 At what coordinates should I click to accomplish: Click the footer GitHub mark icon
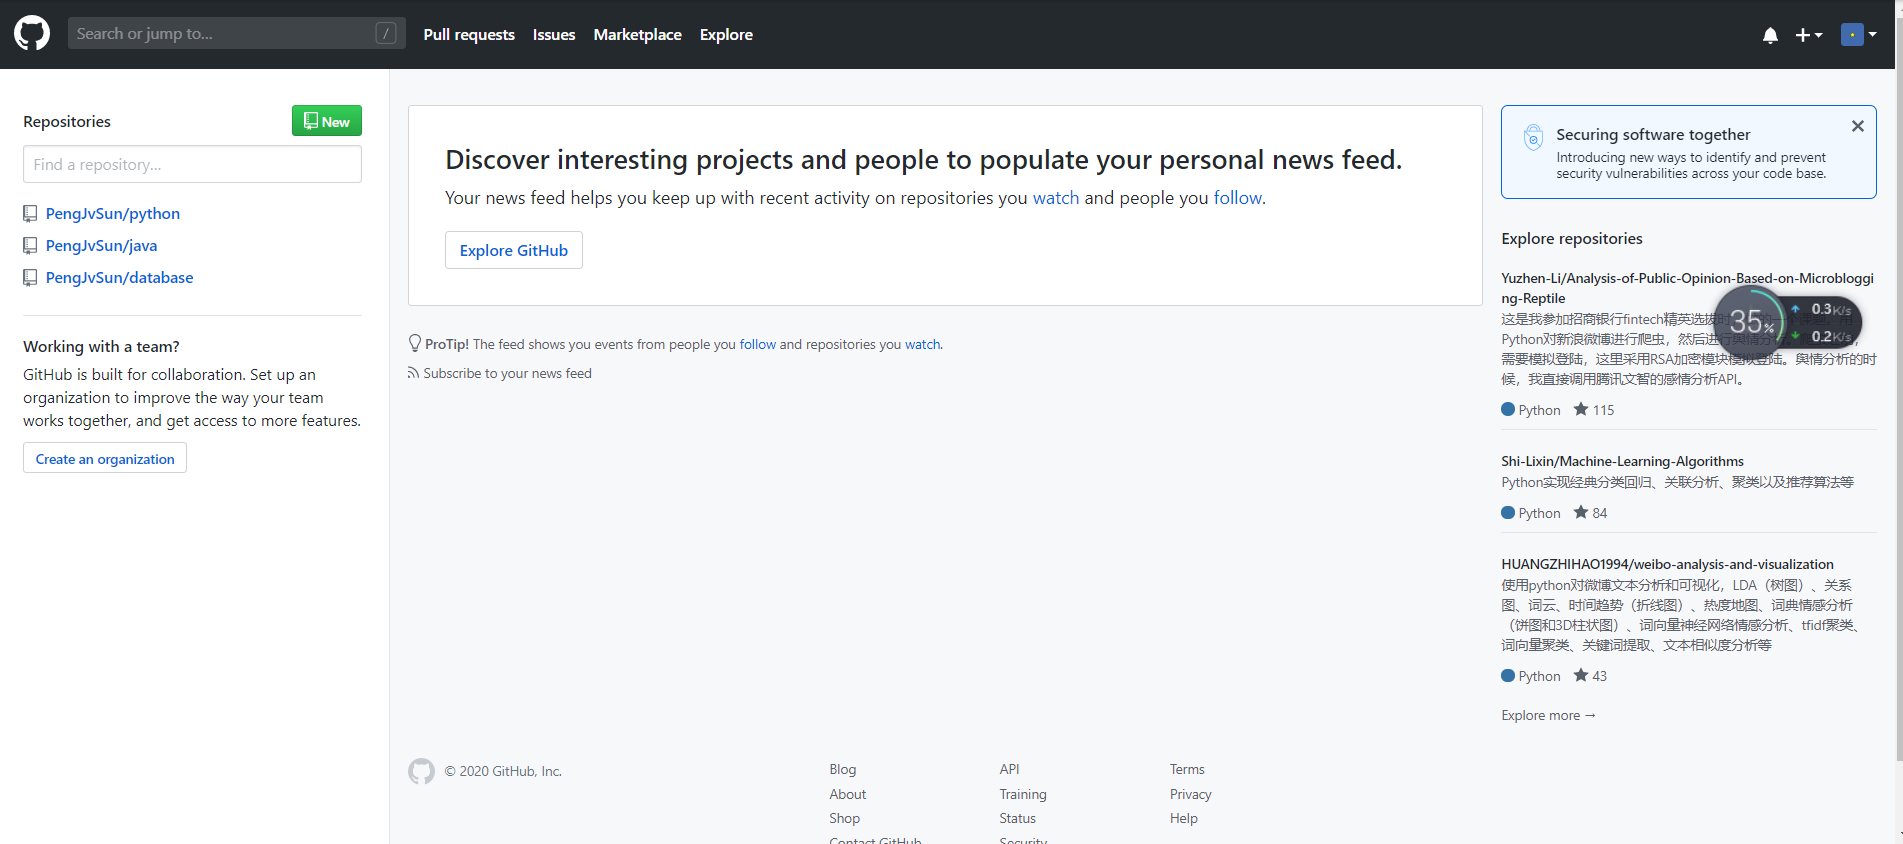point(421,771)
